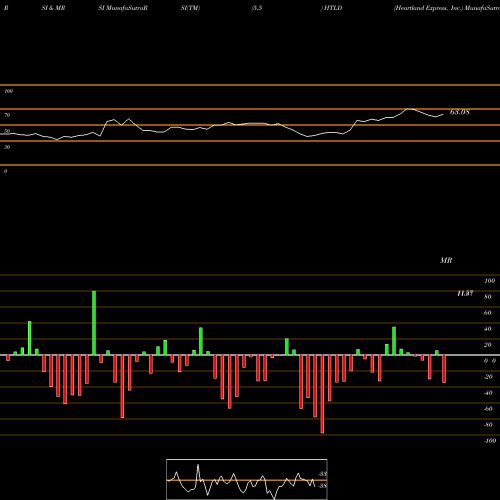Screen dimensions: 500x500
Task: Select the HTLD ticker text in header
Action: click(x=333, y=8)
